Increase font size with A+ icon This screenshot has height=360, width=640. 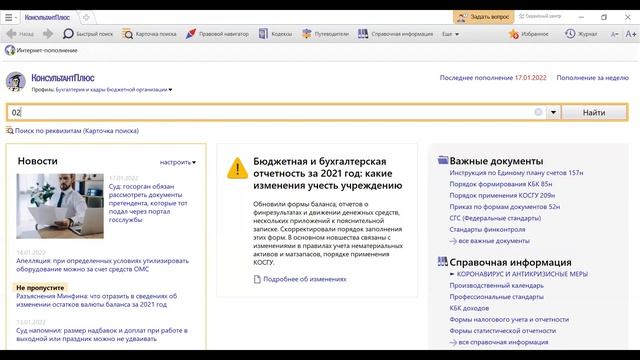point(631,34)
